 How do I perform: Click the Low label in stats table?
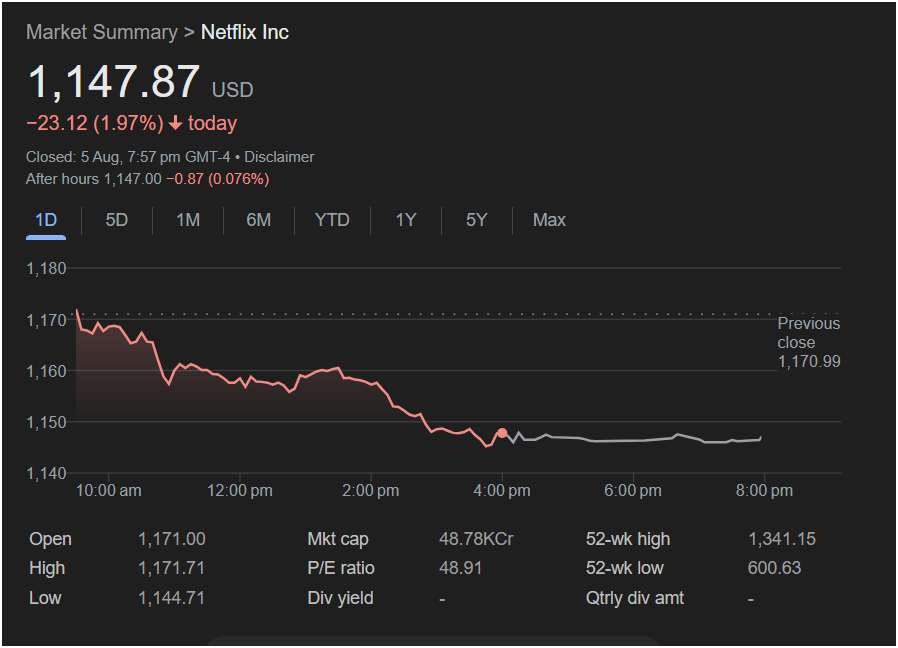tap(45, 598)
